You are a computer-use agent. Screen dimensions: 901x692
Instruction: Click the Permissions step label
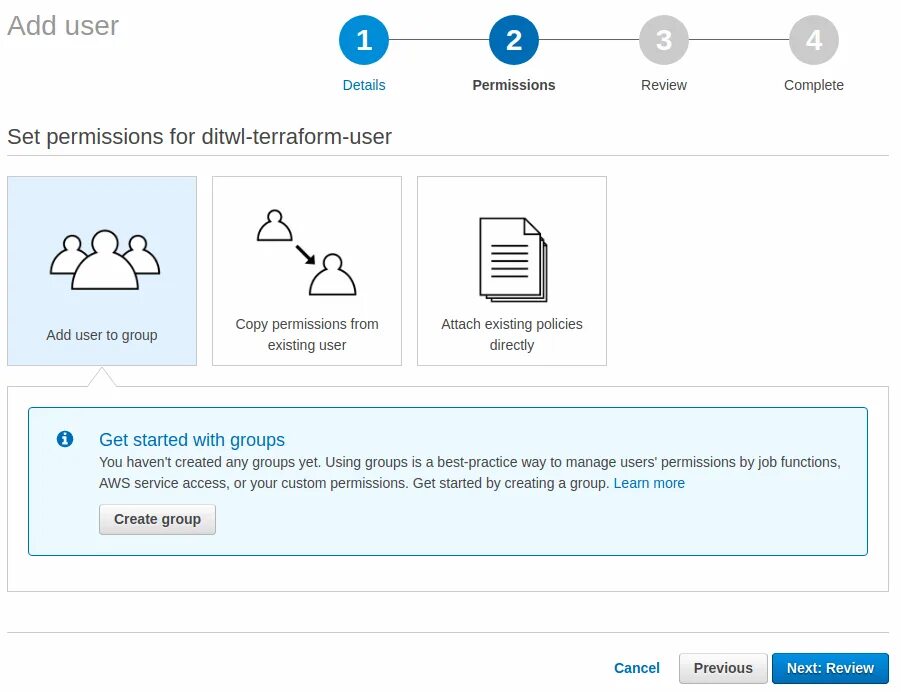click(x=514, y=85)
